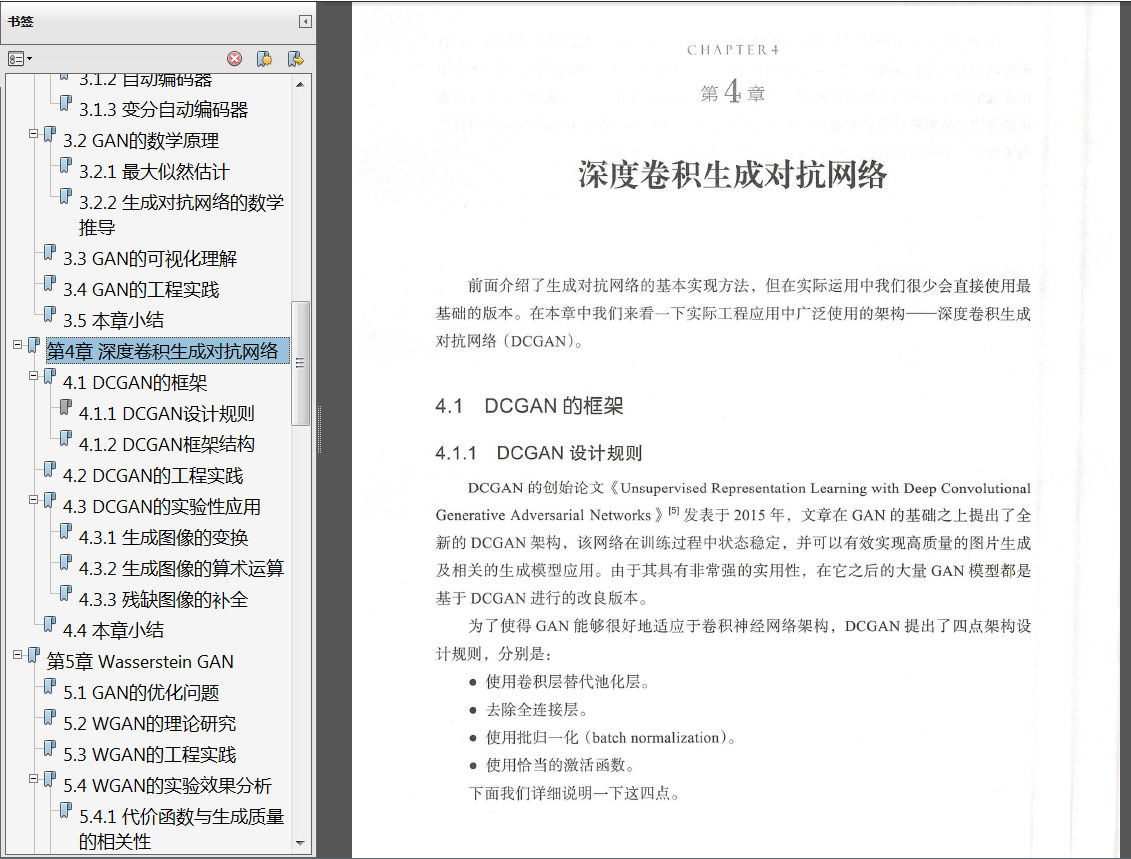The height and width of the screenshot is (859, 1131).
Task: Click bookmark panel scrollbar down arrow
Action: point(301,843)
